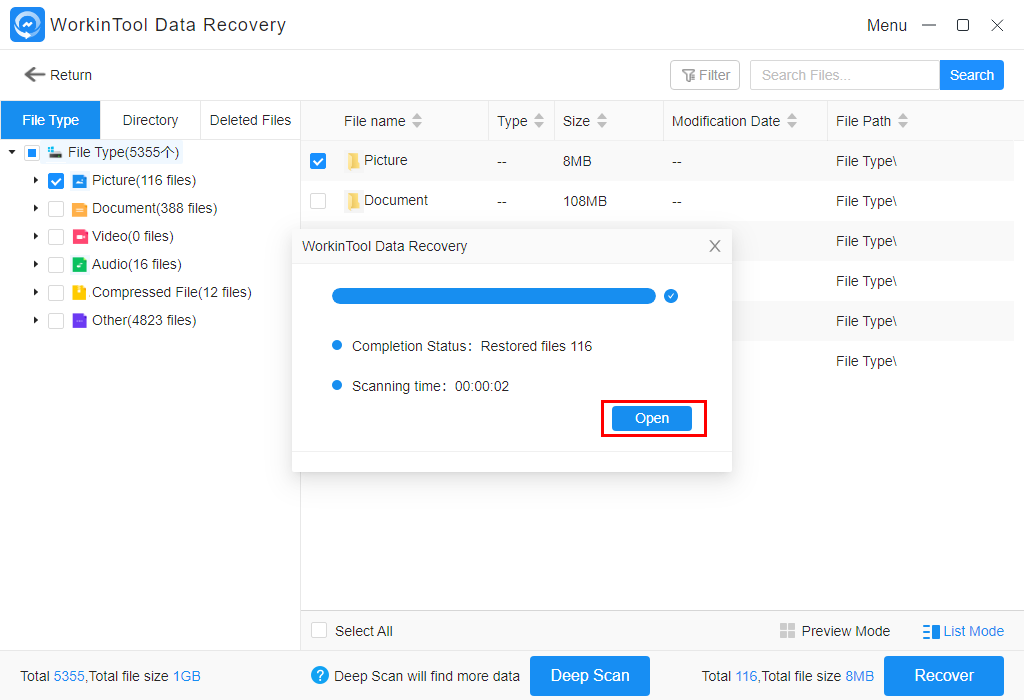Click the Audio category icon in tree
The width and height of the screenshot is (1024, 700).
[79, 265]
